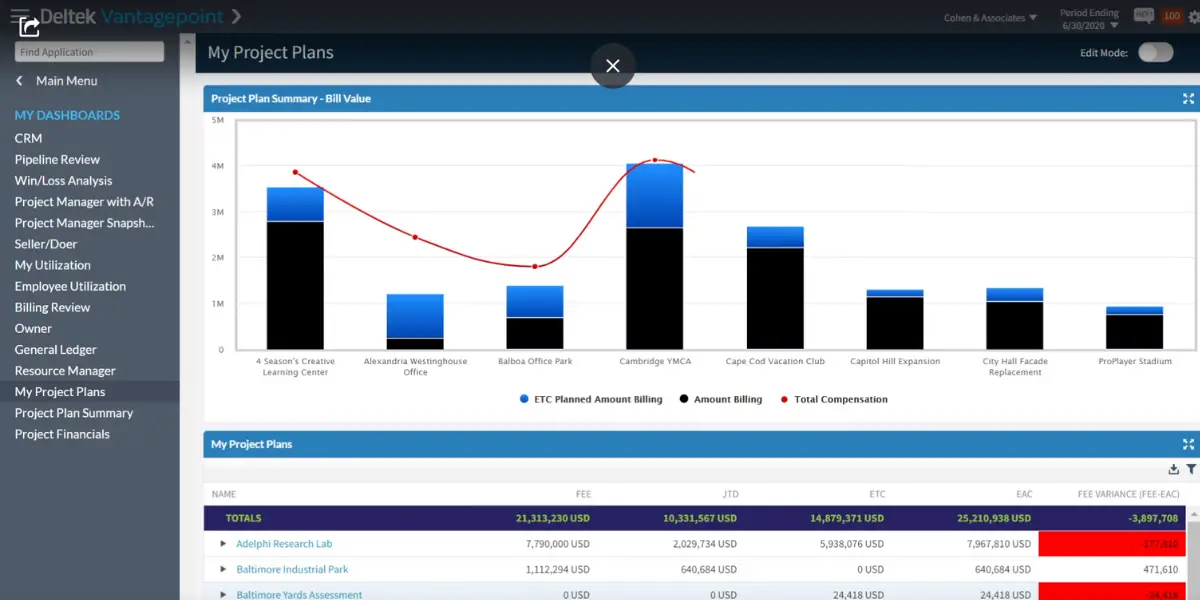This screenshot has width=1200, height=600.
Task: Sort by the NAME column header
Action: (224, 494)
